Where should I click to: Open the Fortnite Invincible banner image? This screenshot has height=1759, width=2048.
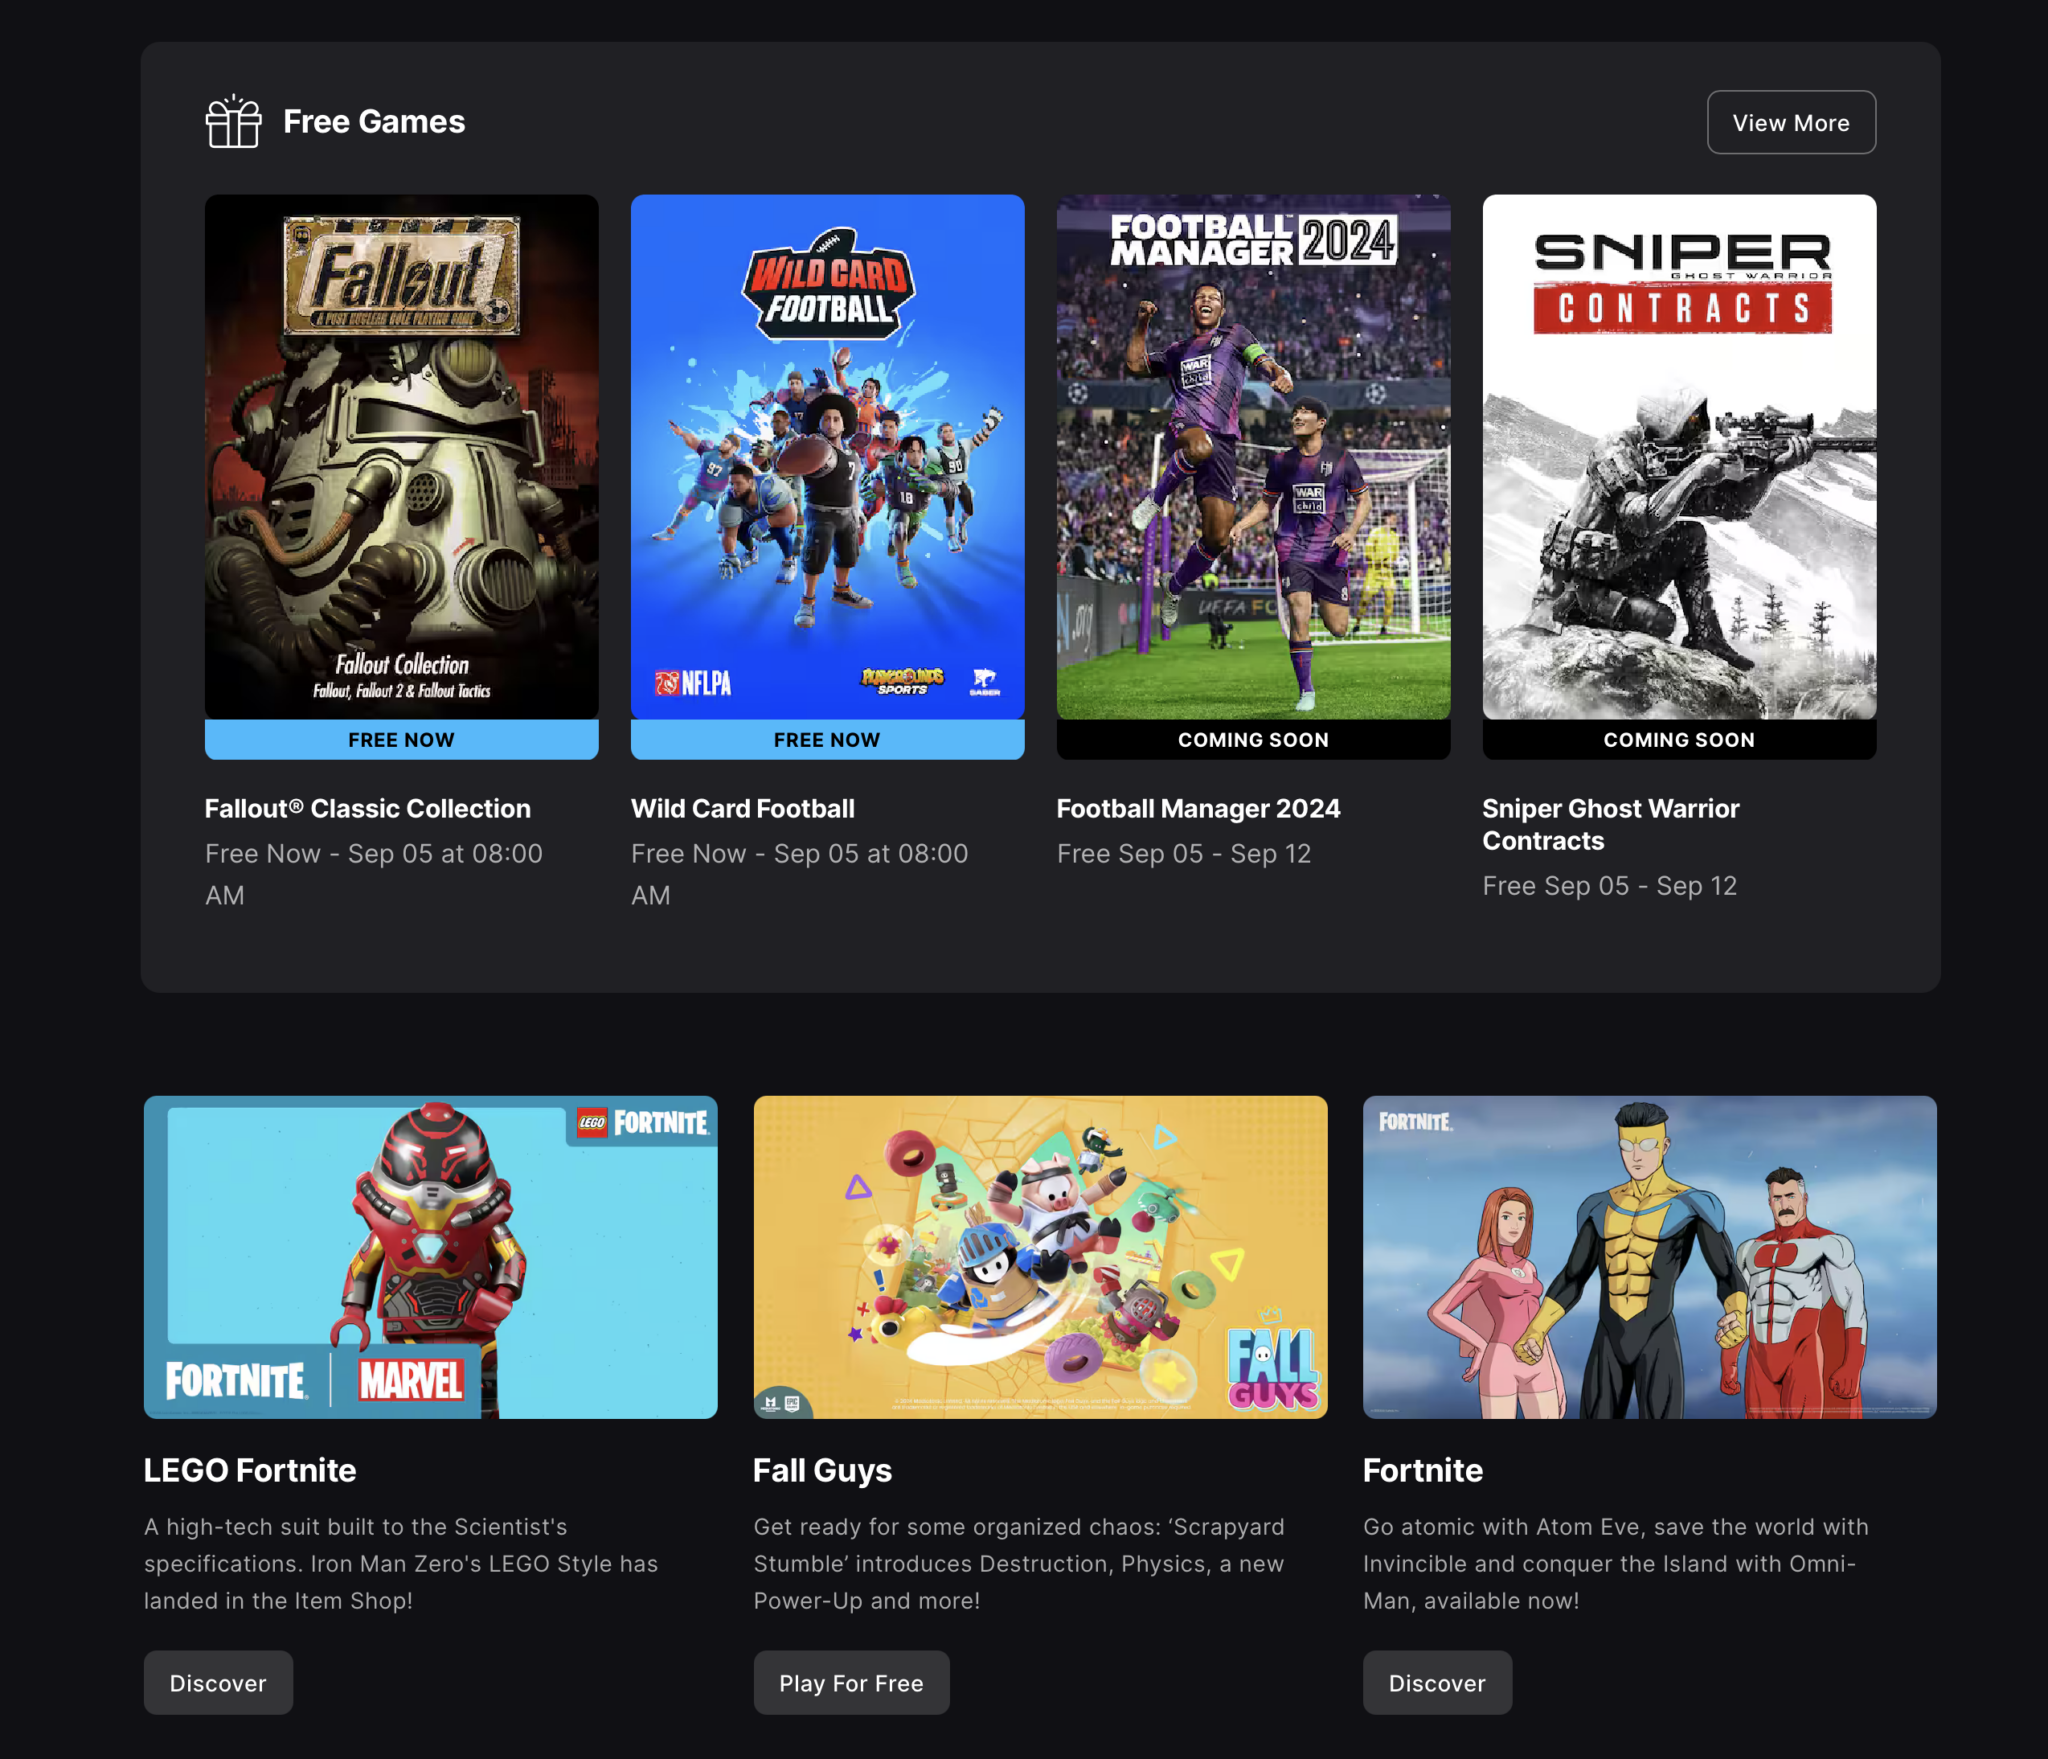pos(1649,1257)
